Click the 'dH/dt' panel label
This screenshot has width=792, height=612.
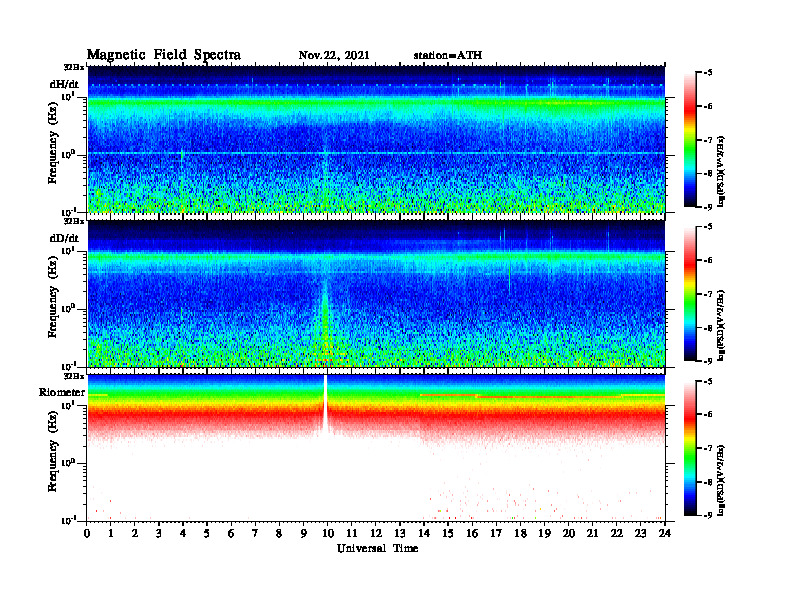tap(64, 84)
